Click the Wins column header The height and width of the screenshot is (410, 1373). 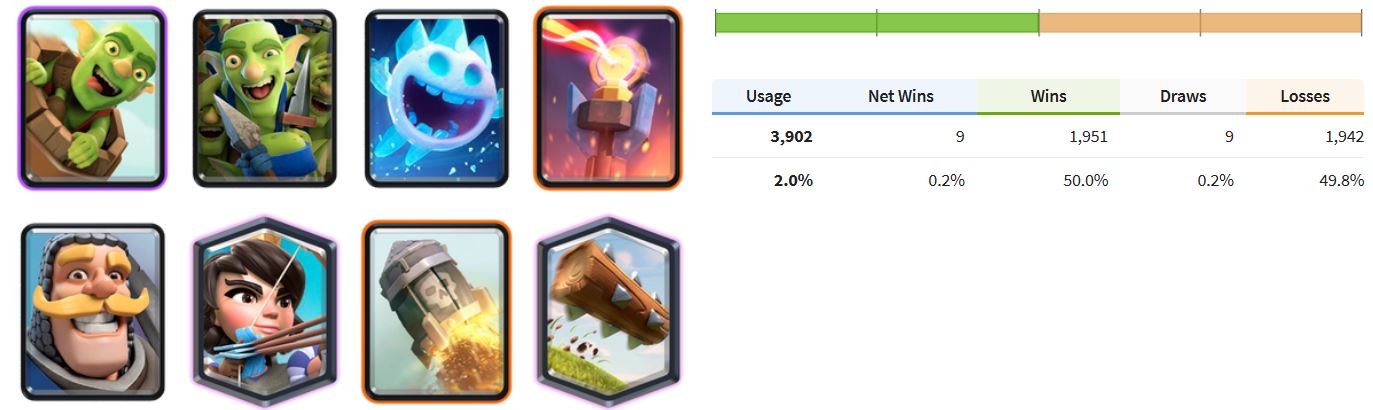tap(1048, 97)
